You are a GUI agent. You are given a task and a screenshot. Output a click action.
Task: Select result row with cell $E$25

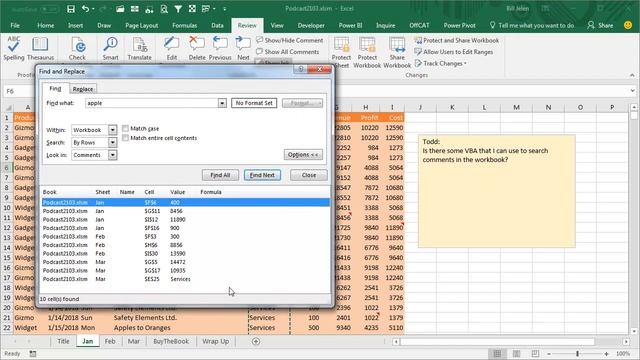pyautogui.click(x=186, y=279)
